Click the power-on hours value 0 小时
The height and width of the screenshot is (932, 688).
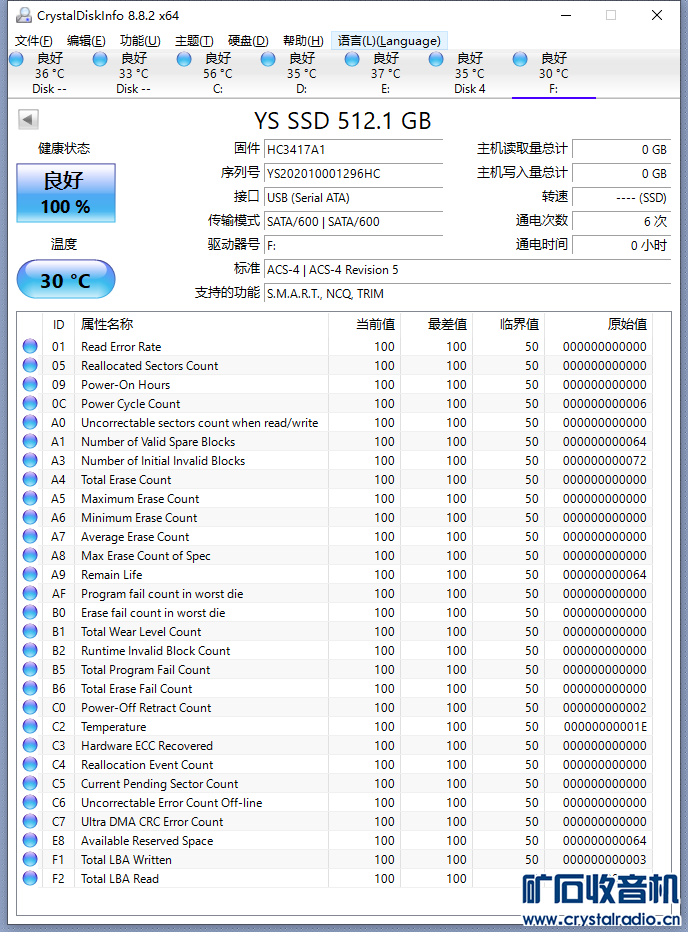click(621, 245)
